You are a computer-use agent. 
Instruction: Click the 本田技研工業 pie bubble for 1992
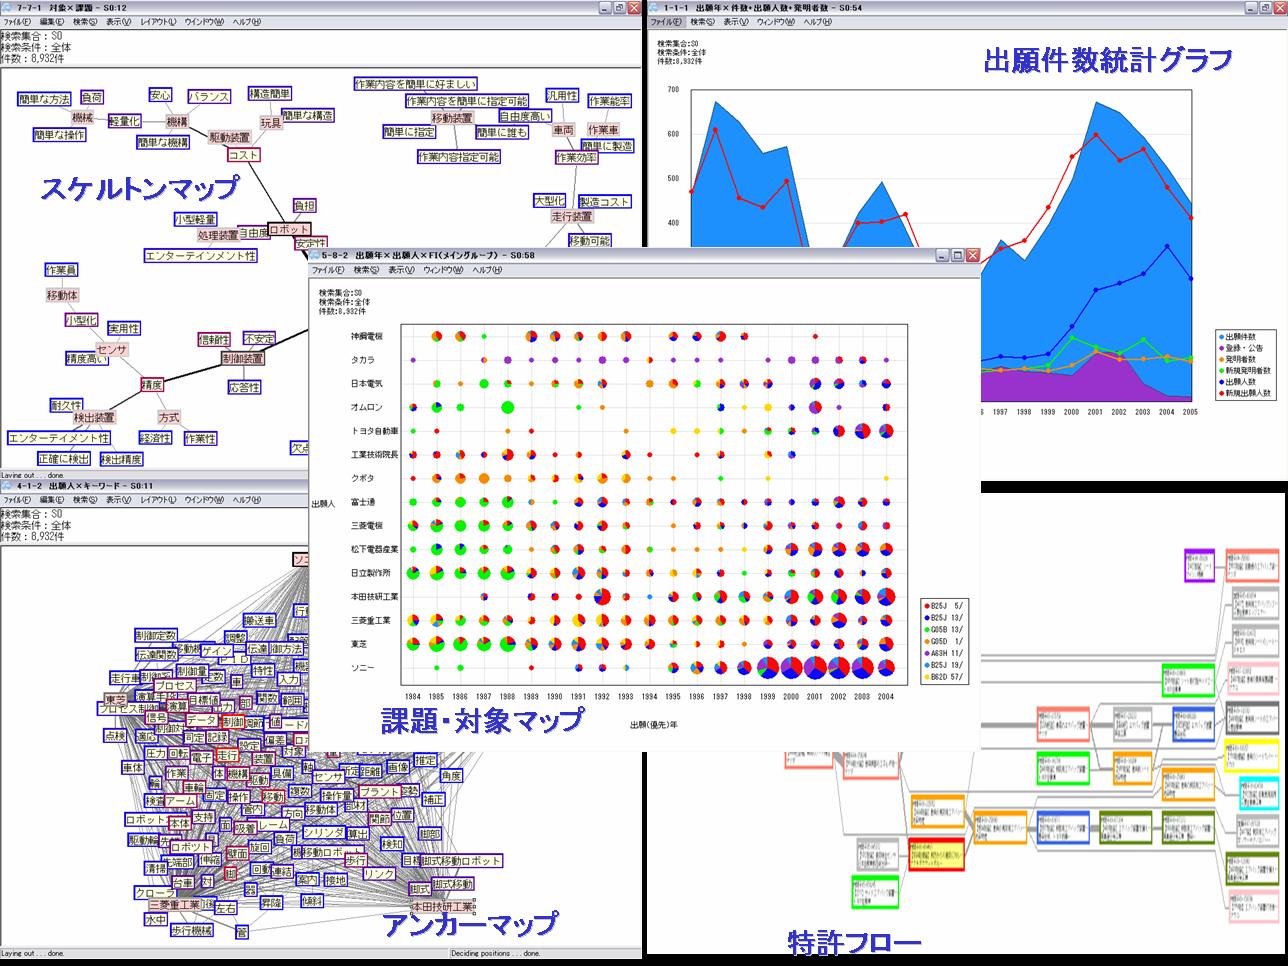click(x=602, y=597)
